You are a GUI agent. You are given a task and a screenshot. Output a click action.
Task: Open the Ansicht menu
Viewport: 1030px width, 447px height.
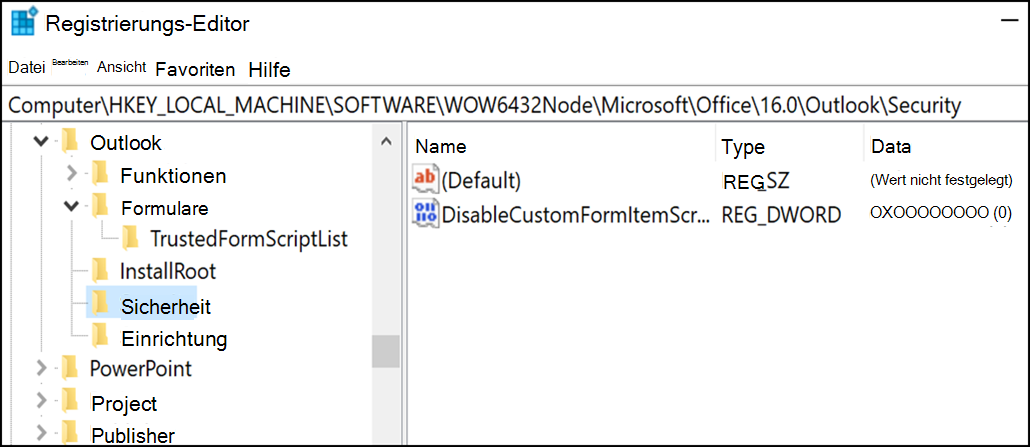(x=122, y=66)
